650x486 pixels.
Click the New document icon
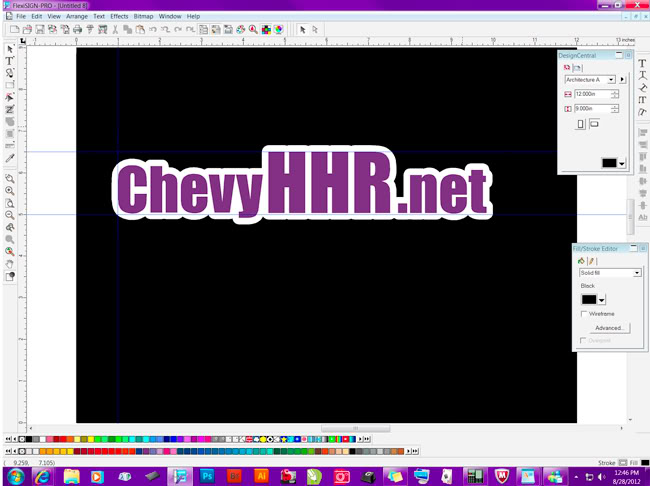[x=15, y=29]
